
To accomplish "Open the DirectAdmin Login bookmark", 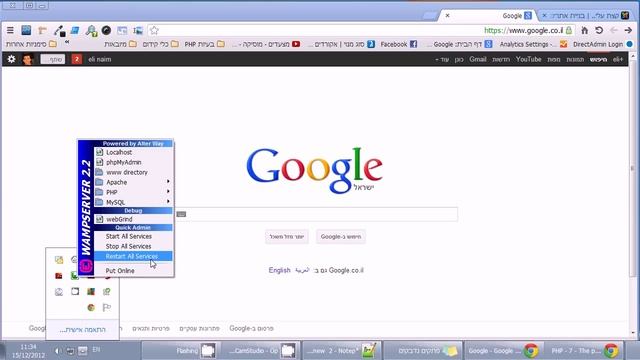I will (x=602, y=44).
